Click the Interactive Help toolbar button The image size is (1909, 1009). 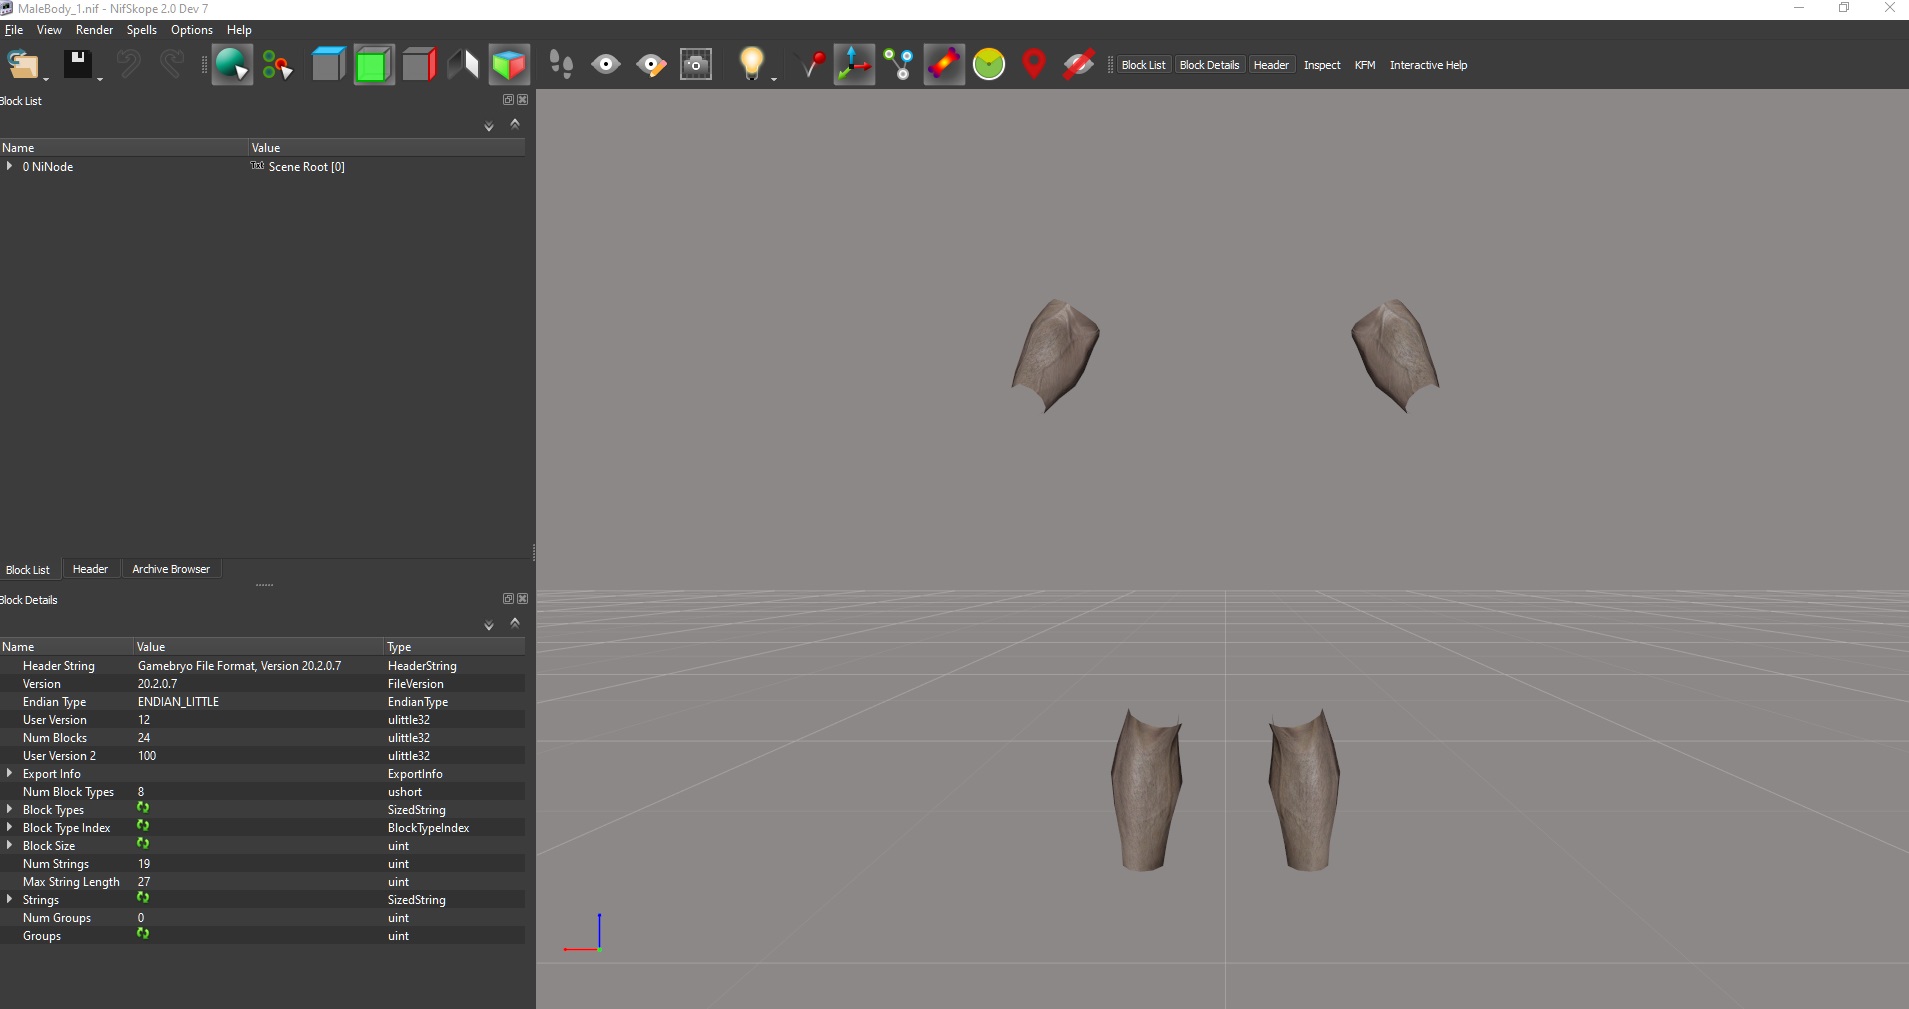pos(1428,65)
